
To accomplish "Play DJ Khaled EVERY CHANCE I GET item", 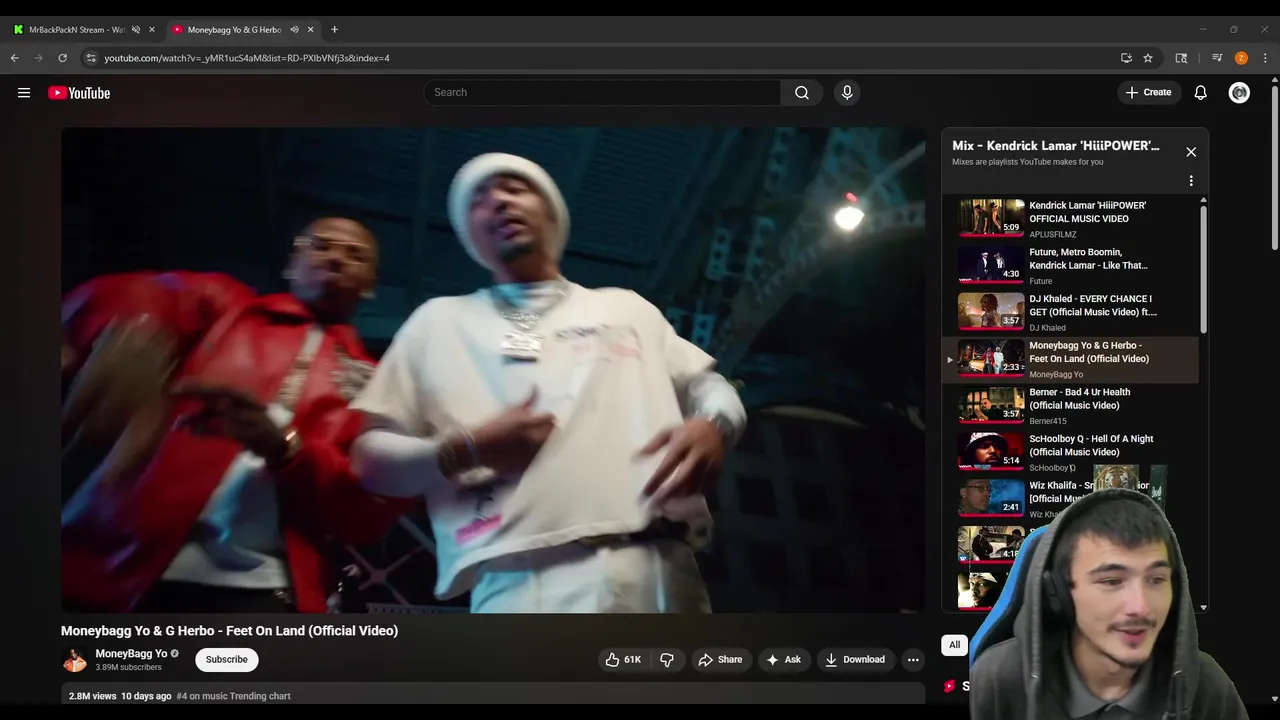I will 1072,312.
